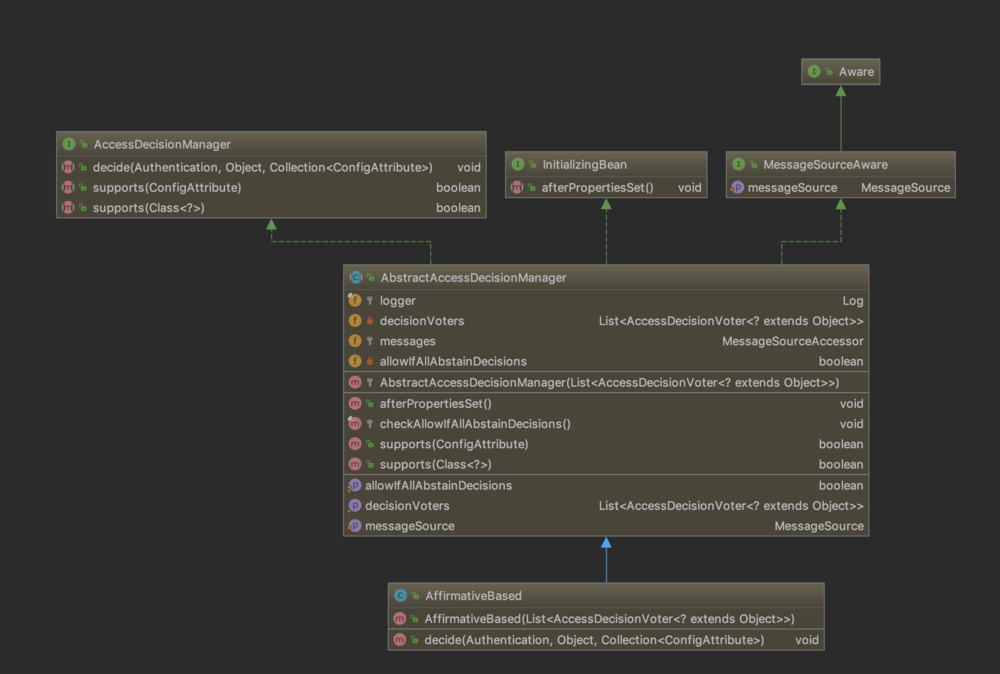Screen dimensions: 1000x674
Task: Select checkAllowIfAllAbstainDecisions() method
Action: pyautogui.click(x=475, y=424)
